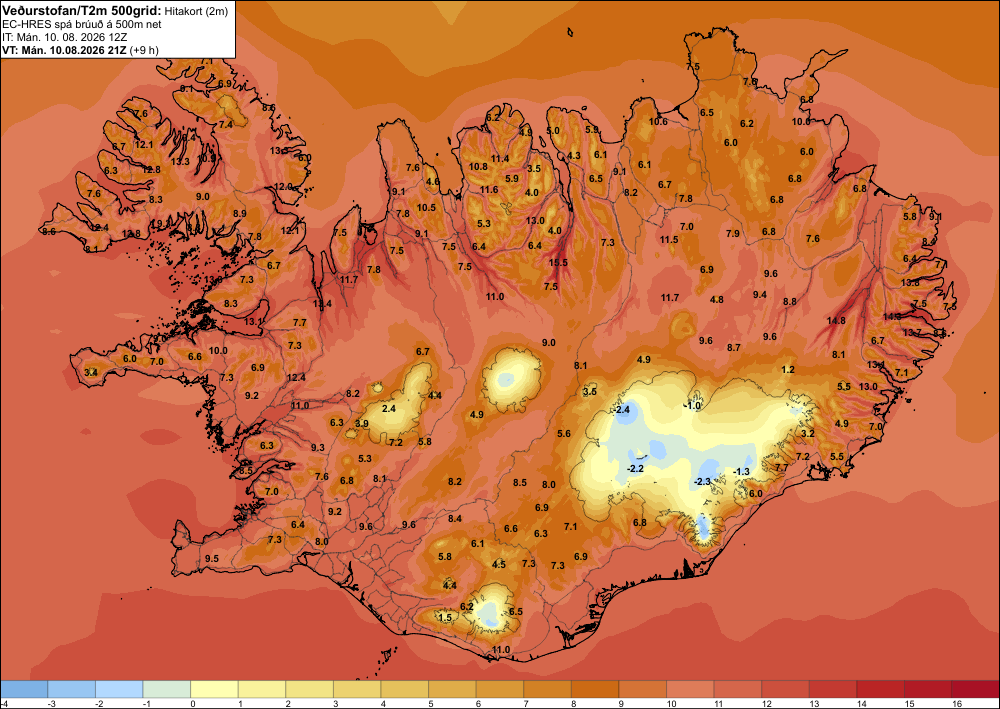Click the 9.5 value on the southwest peninsula
Image resolution: width=1000 pixels, height=709 pixels.
(212, 559)
